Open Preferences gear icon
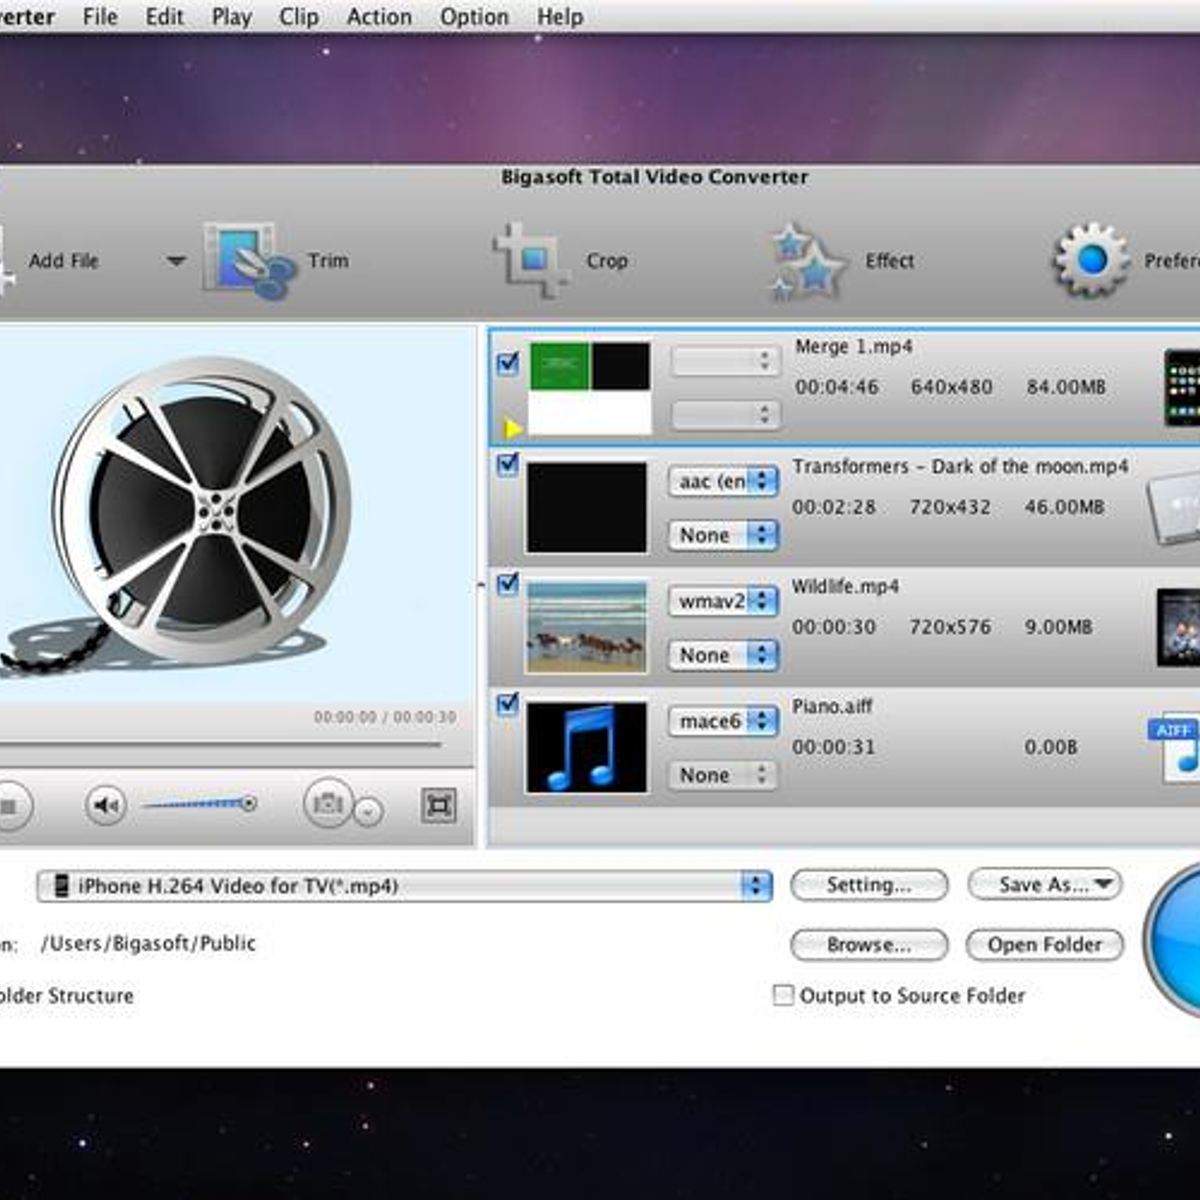 [x=1091, y=260]
